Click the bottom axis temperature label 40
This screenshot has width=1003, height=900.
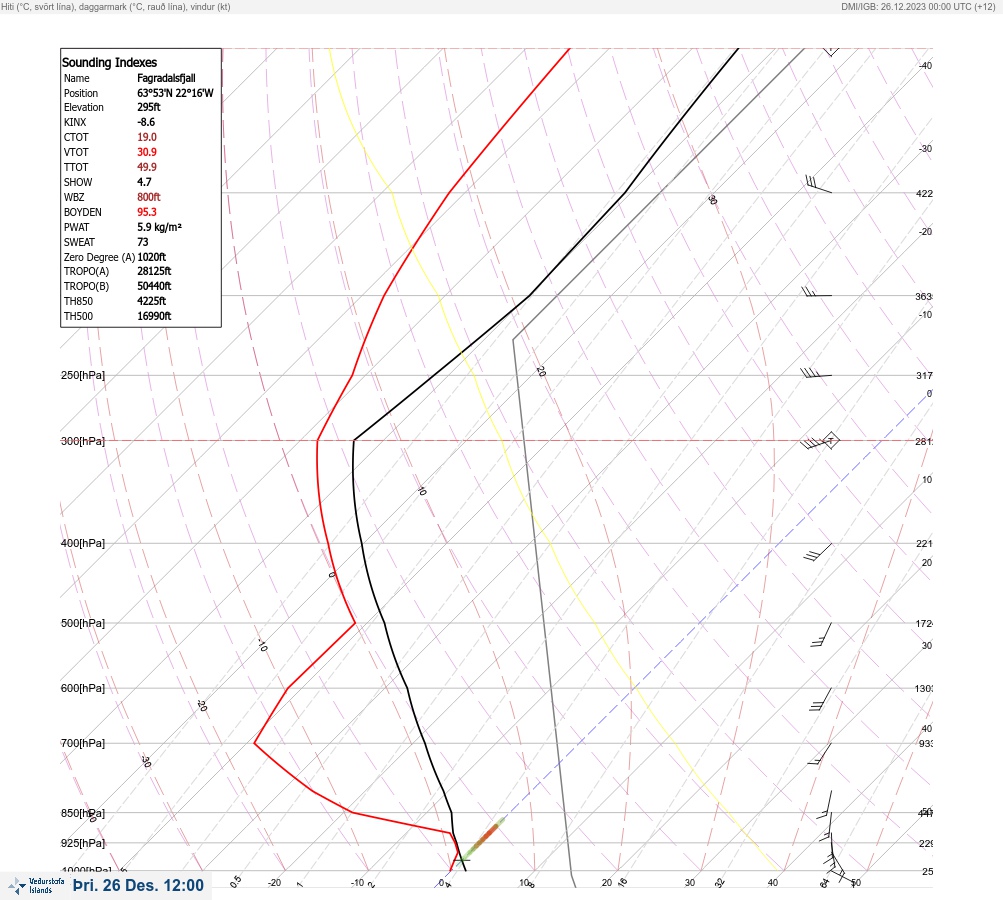click(x=773, y=883)
